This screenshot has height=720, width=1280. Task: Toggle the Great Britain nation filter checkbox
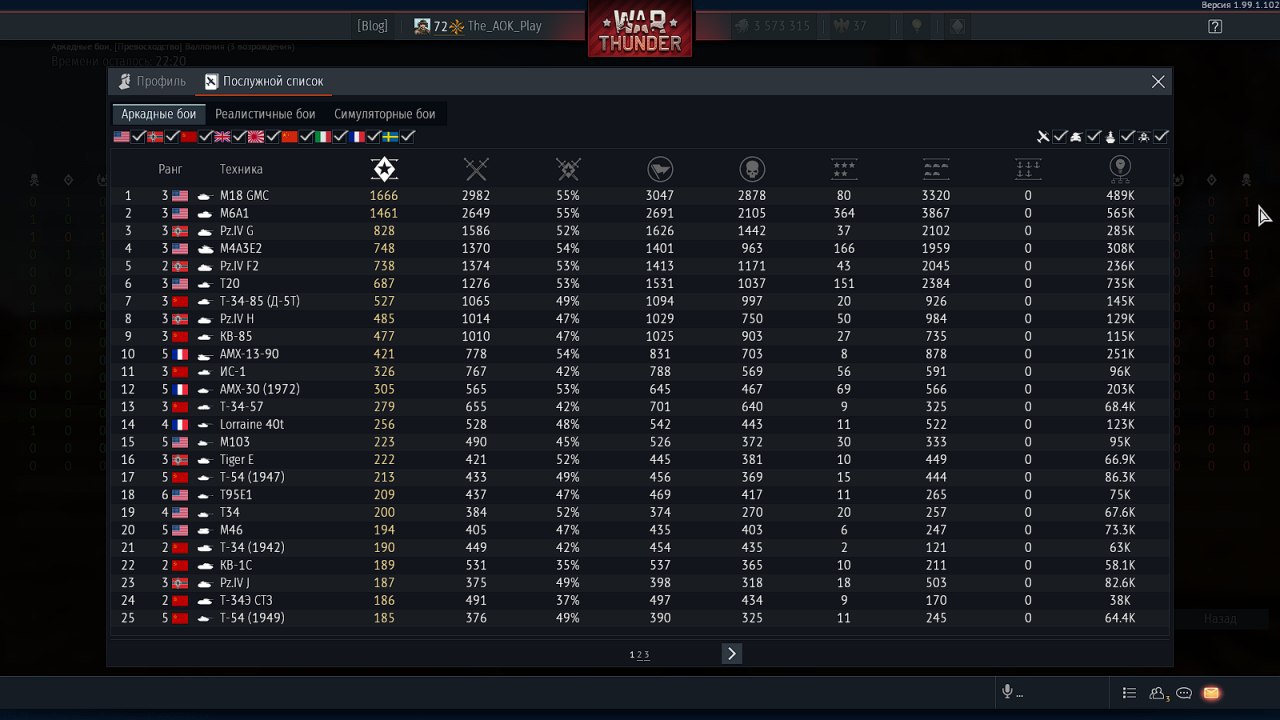pos(239,136)
